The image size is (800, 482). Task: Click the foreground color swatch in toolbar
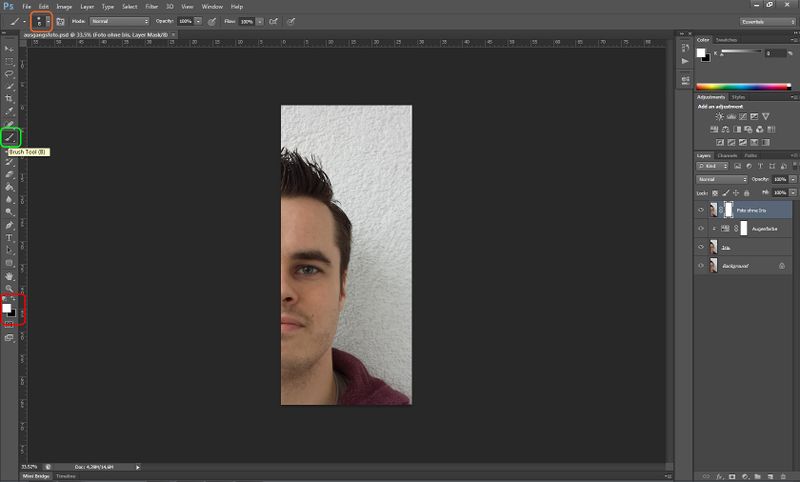6,307
